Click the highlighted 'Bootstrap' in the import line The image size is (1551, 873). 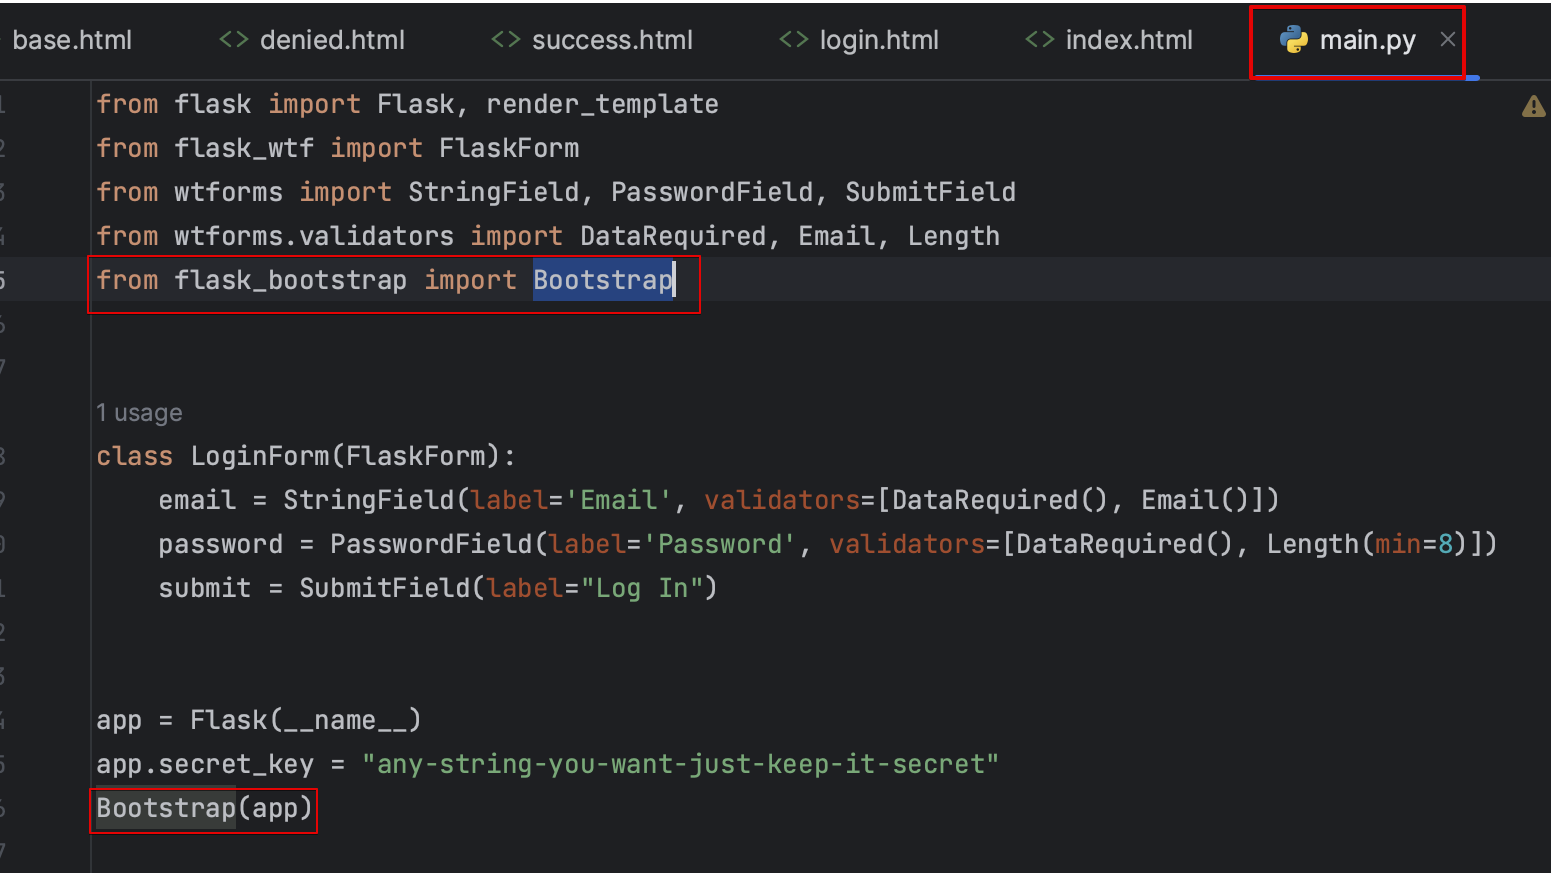[603, 280]
